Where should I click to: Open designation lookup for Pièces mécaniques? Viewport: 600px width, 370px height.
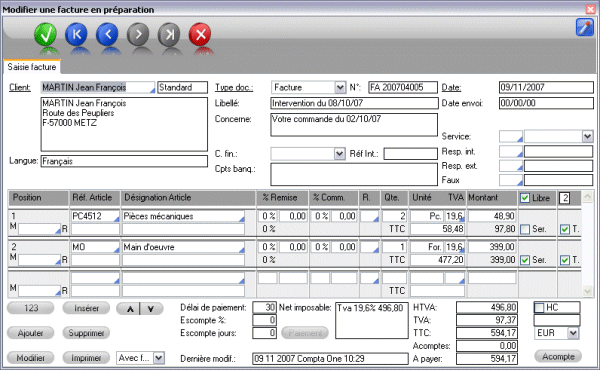241,219
